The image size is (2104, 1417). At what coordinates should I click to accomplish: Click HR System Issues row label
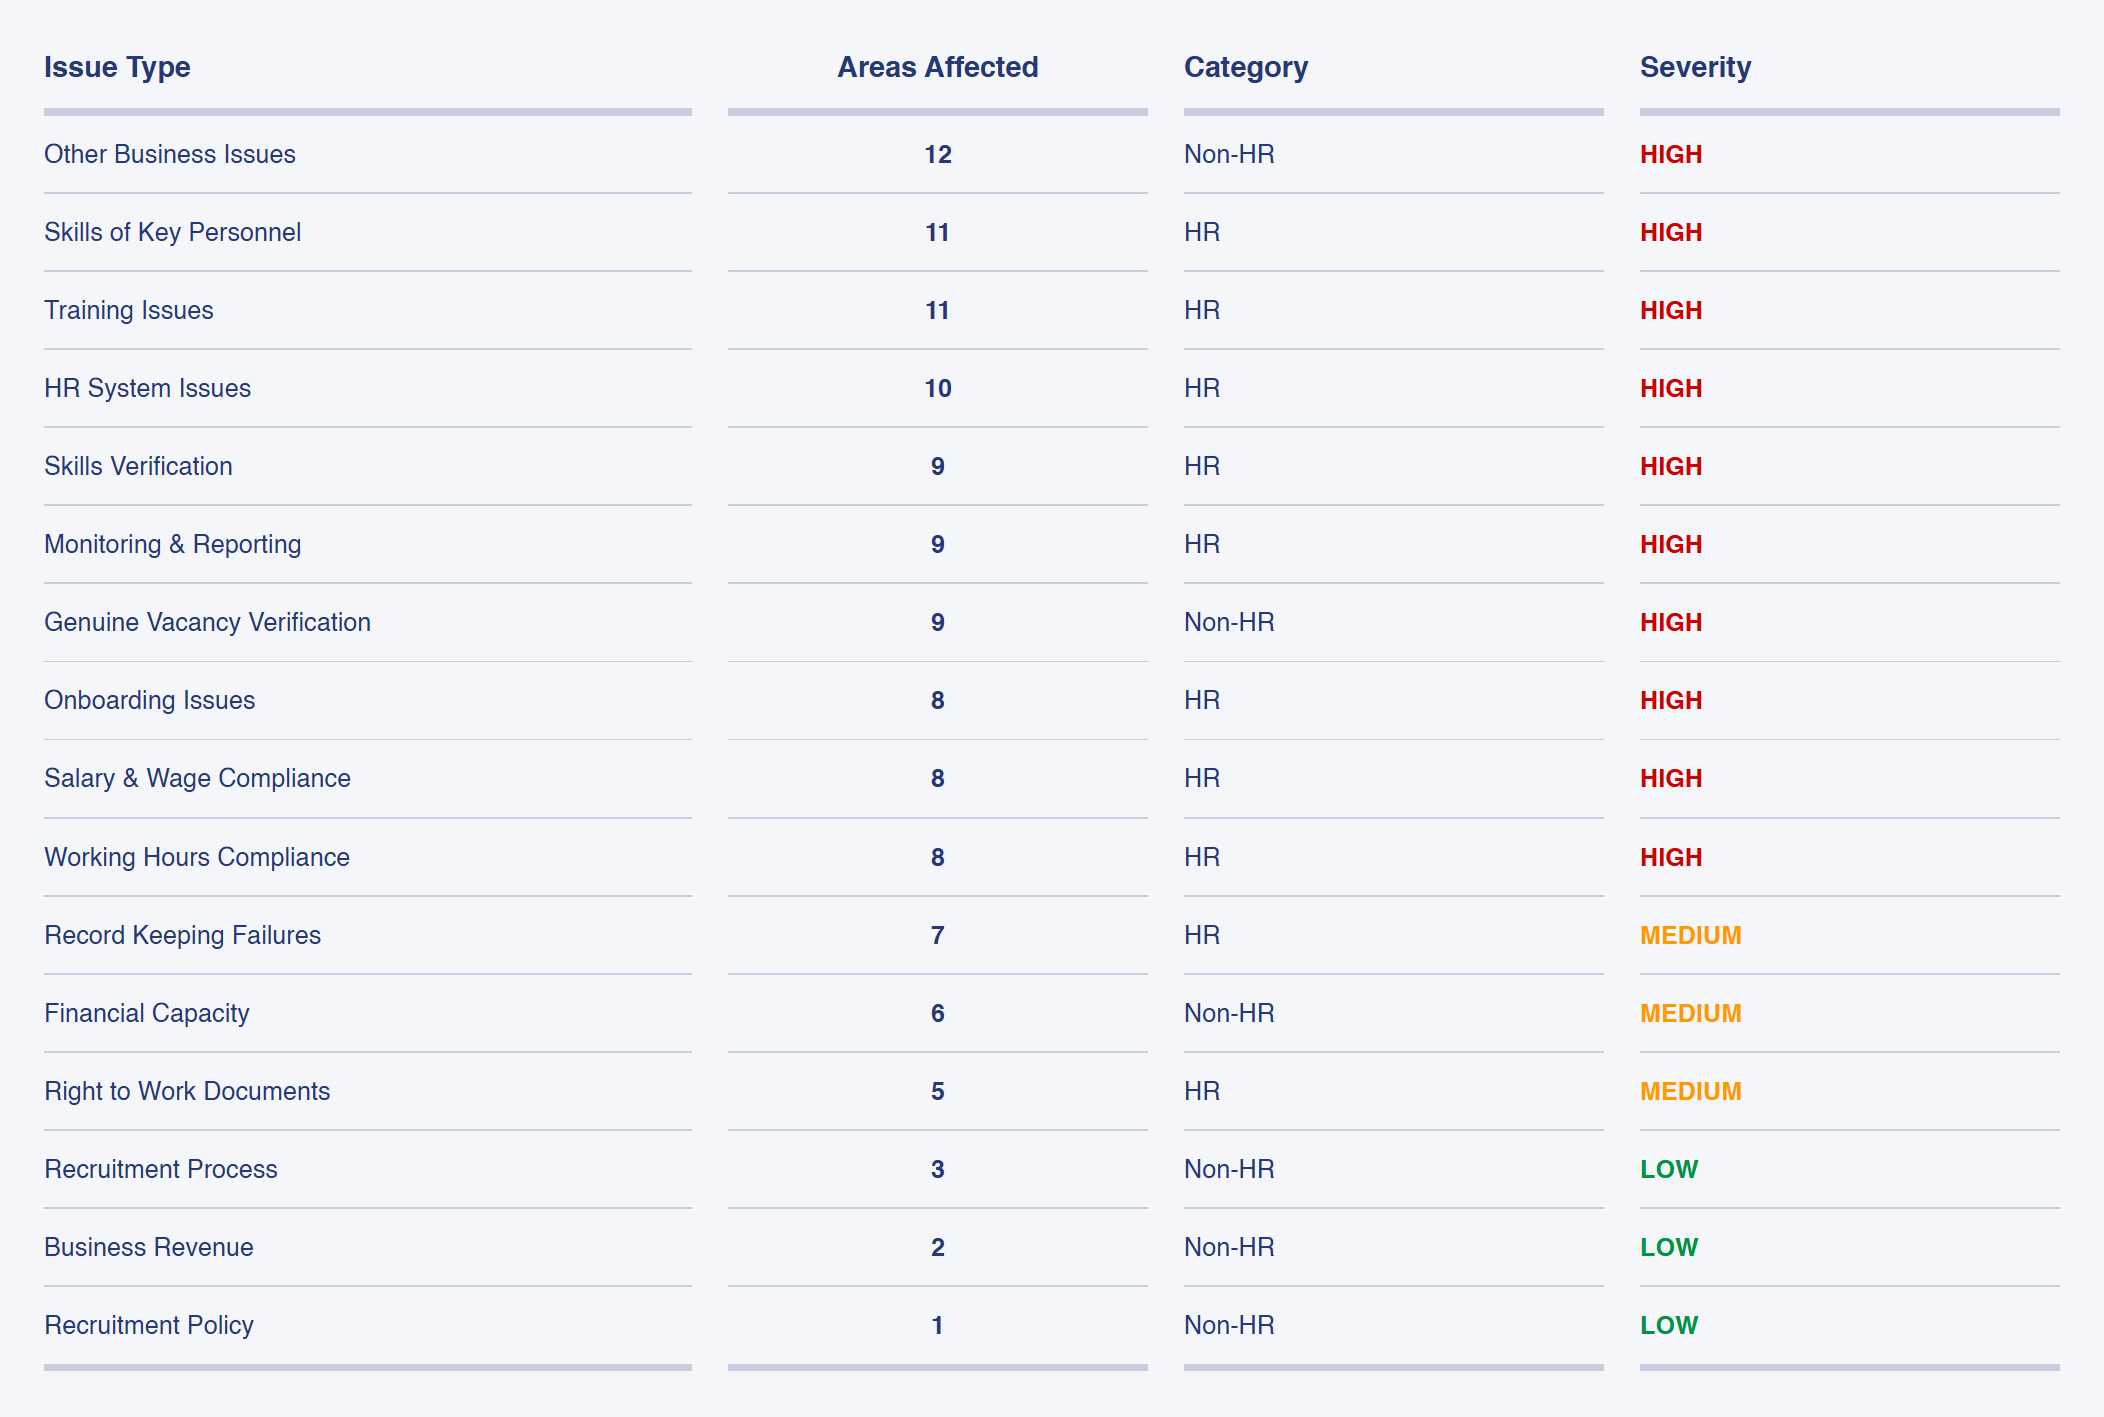tap(147, 388)
